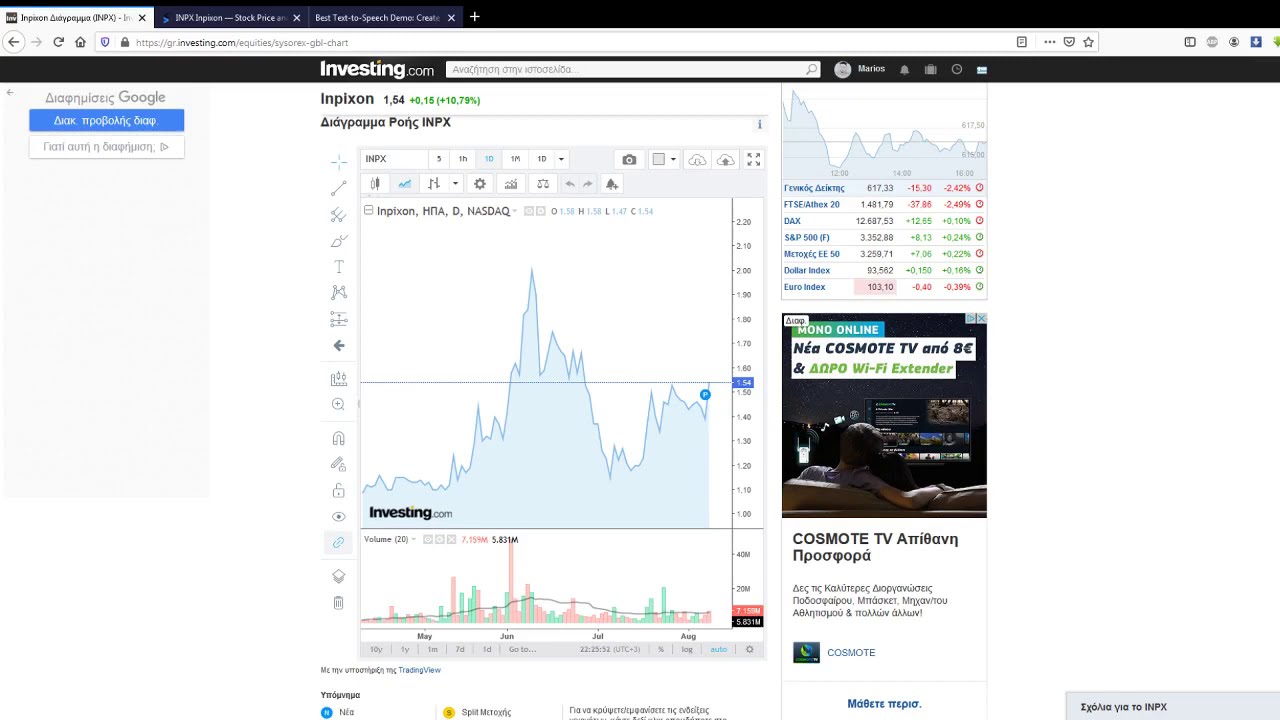Click the redo arrow in chart toolbar

click(588, 184)
